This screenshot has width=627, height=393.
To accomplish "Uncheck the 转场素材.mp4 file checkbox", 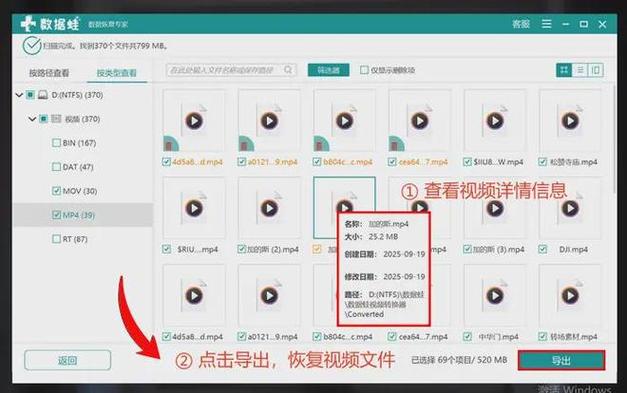I will 543,337.
